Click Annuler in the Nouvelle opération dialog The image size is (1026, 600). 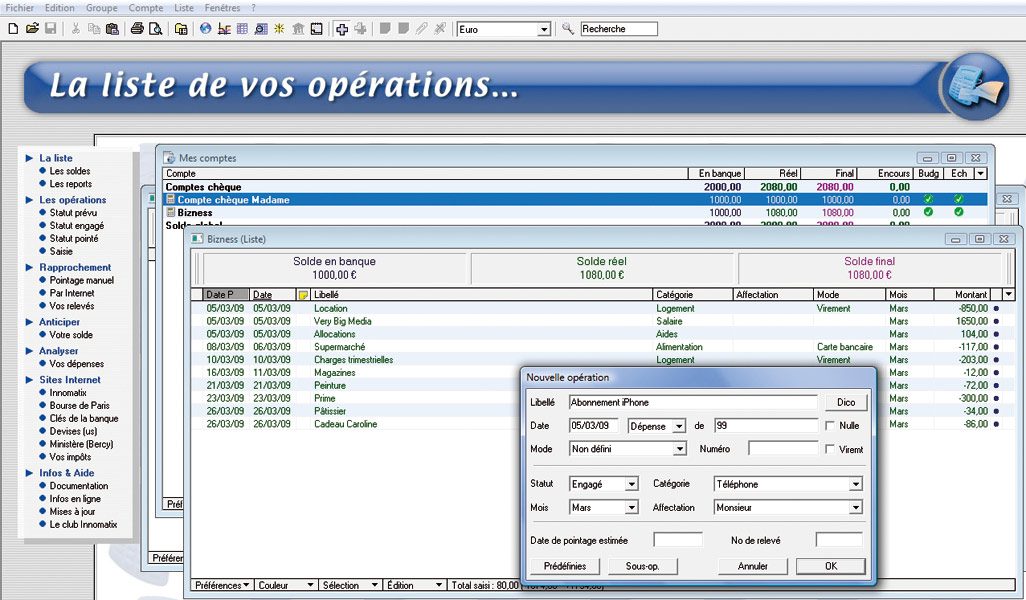coord(752,566)
